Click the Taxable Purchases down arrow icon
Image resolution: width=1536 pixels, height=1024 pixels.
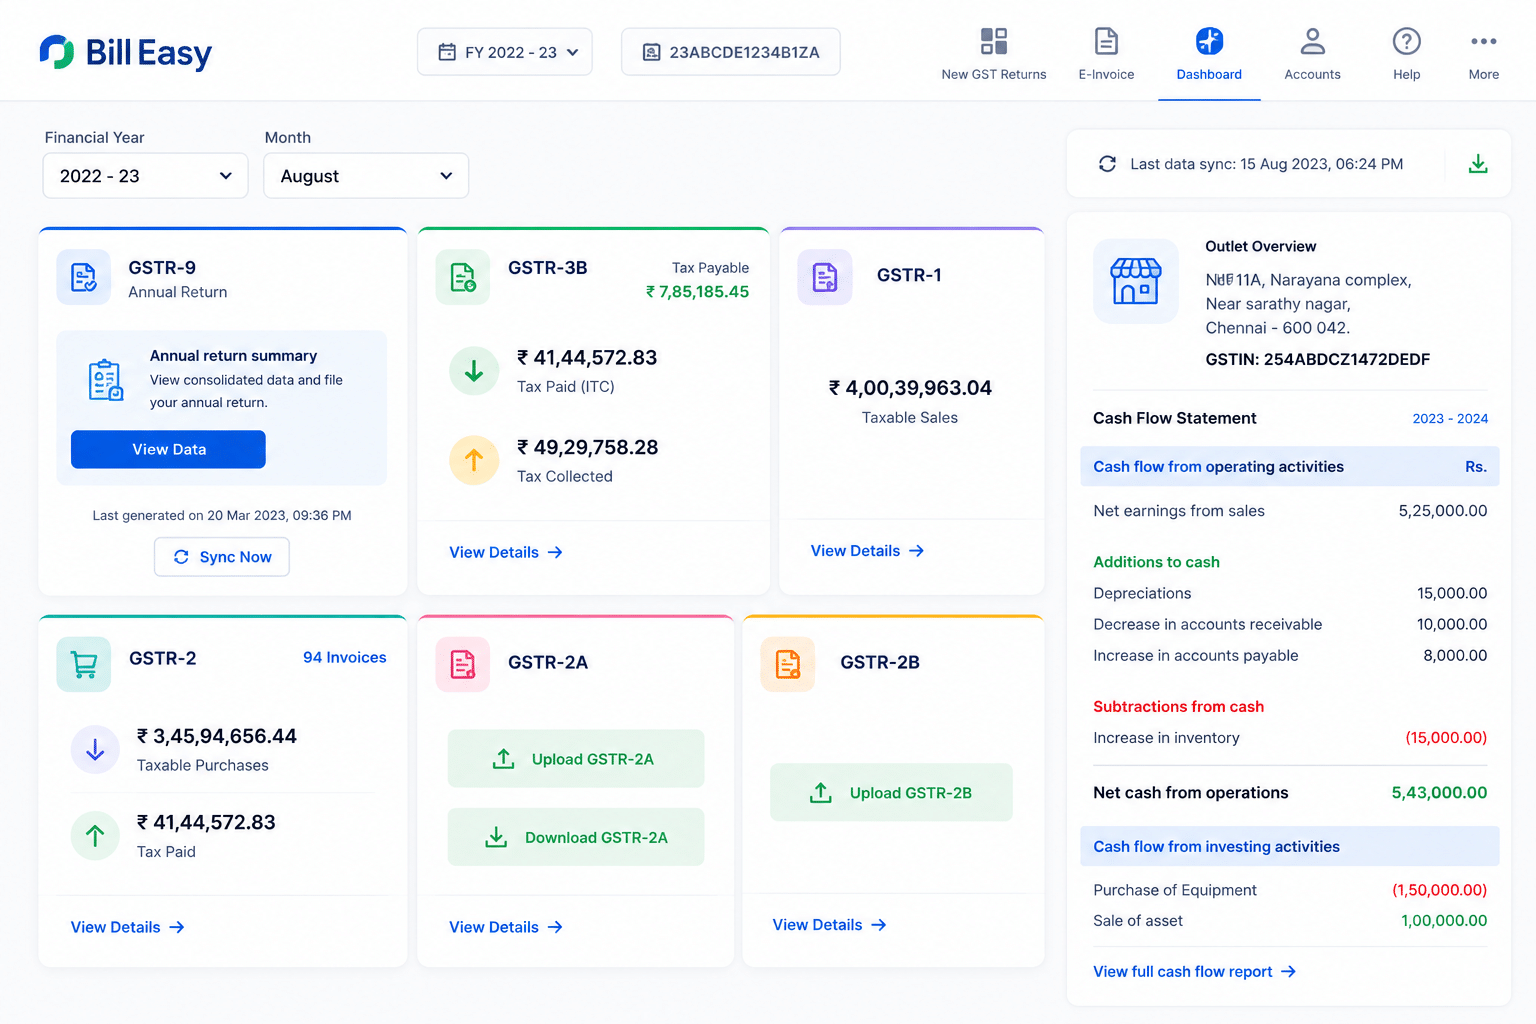point(95,749)
